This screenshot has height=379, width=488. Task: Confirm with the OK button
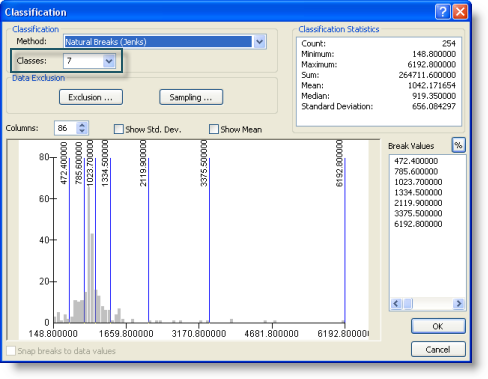(438, 326)
